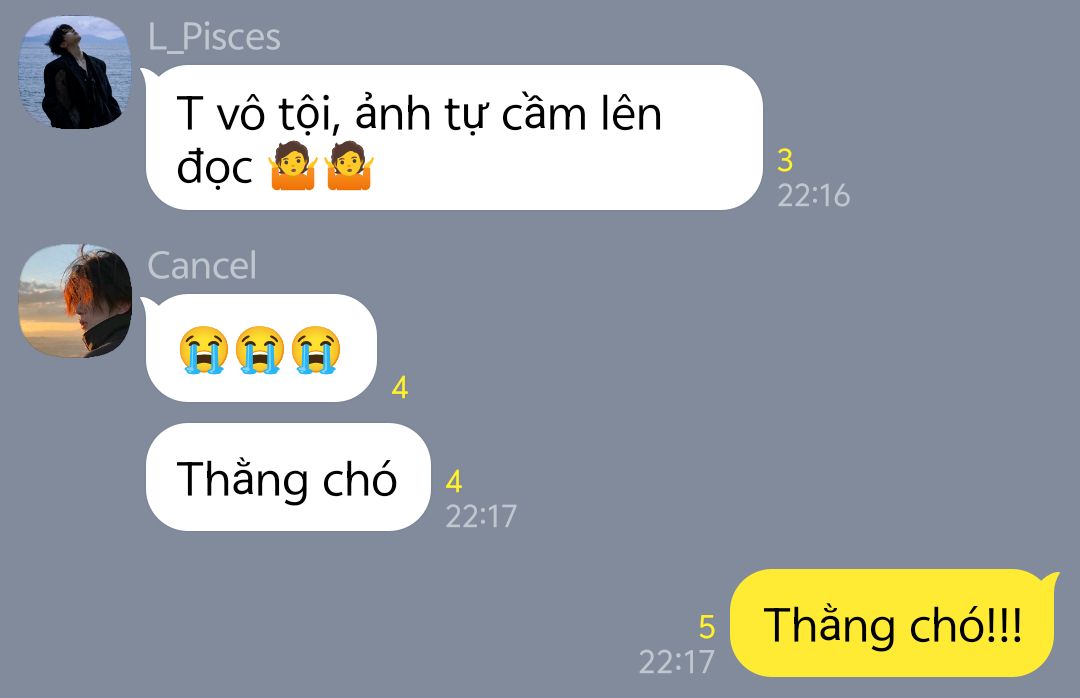This screenshot has width=1080, height=698.
Task: Click the middle crying face emoji
Action: point(260,349)
